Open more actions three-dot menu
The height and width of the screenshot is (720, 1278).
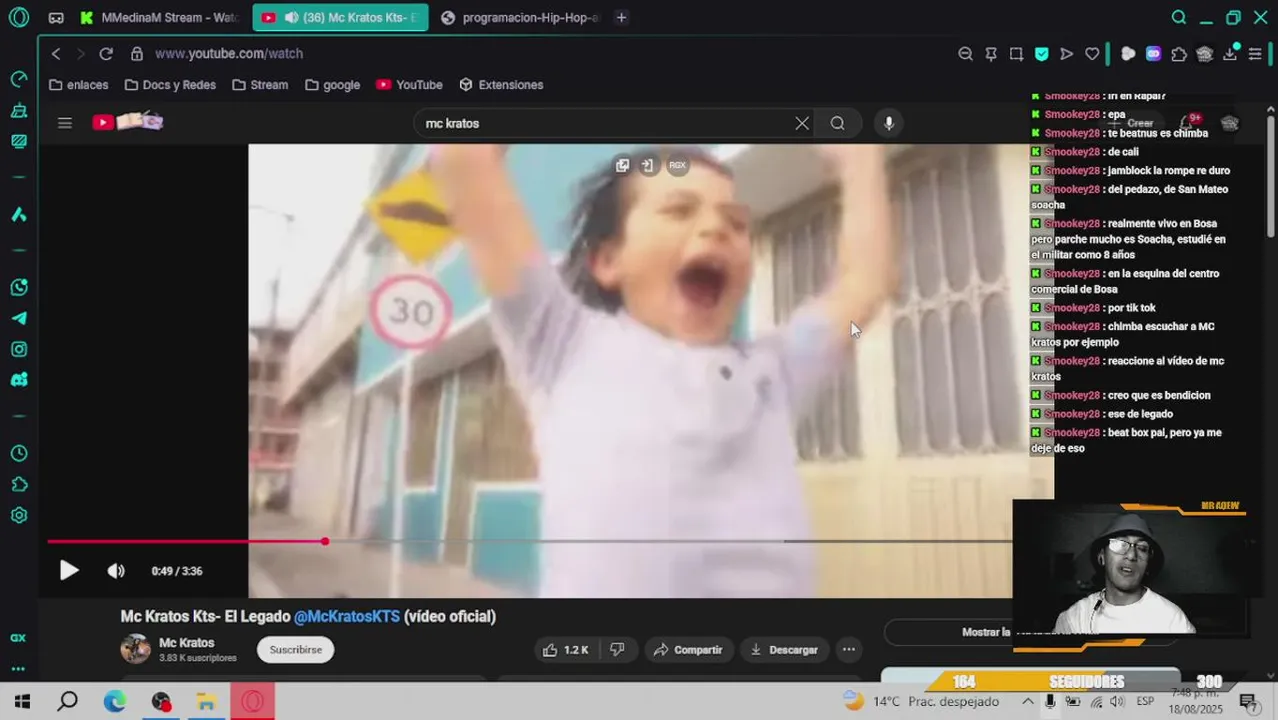(848, 650)
